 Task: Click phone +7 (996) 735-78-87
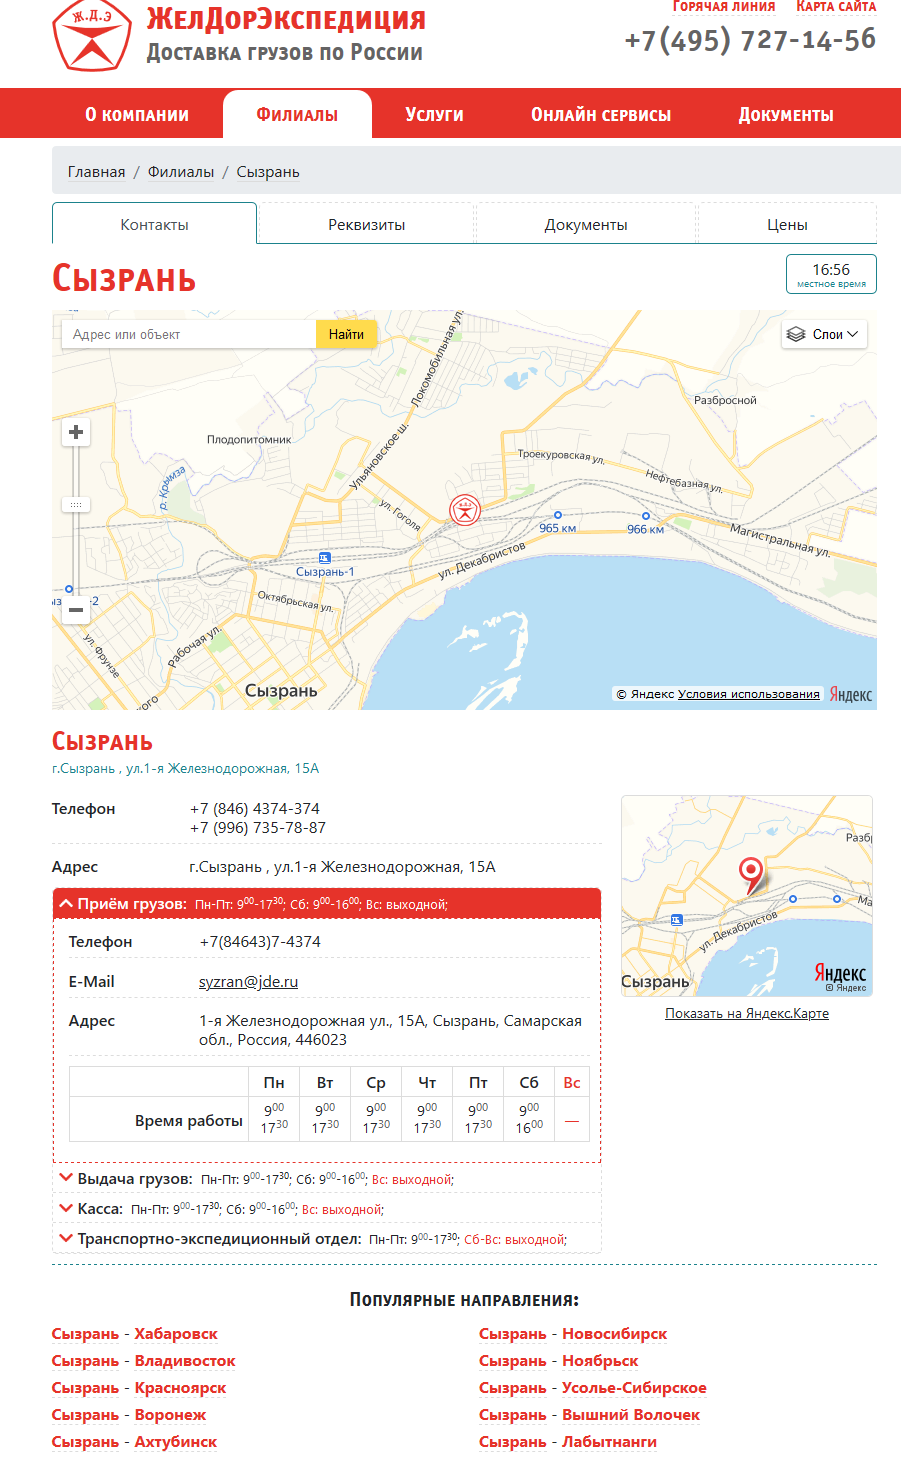coord(258,827)
